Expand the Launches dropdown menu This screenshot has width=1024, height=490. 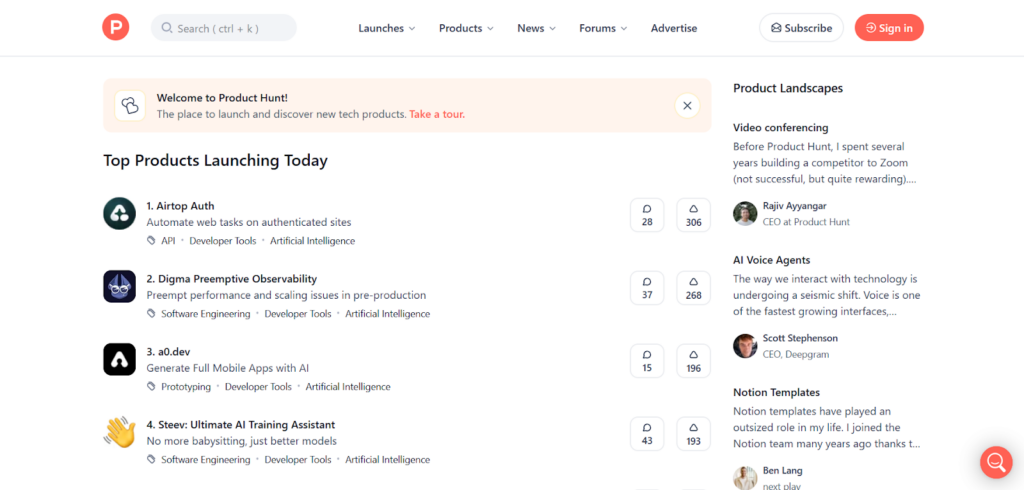[x=387, y=28]
